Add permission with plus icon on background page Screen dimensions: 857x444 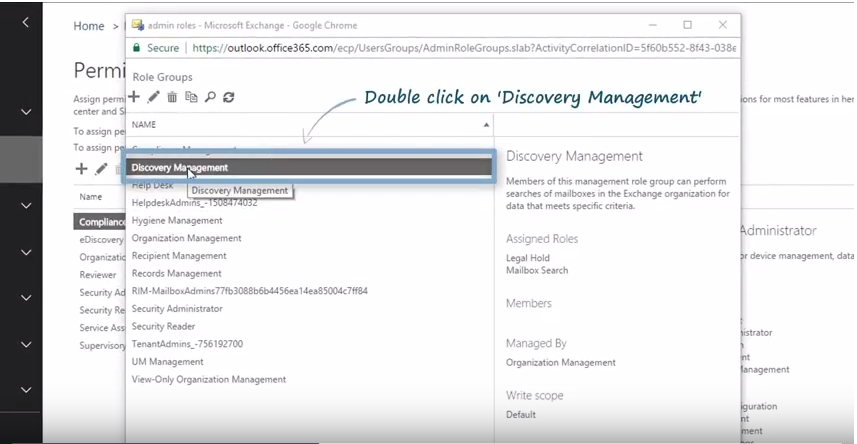(x=81, y=168)
